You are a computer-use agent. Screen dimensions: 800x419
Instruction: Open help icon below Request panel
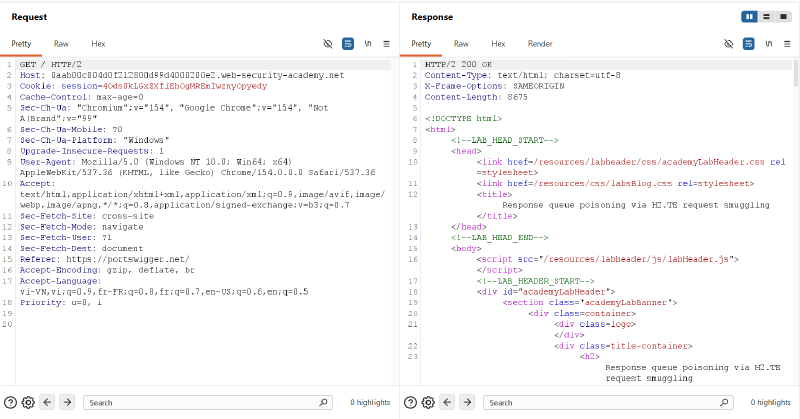click(x=10, y=403)
